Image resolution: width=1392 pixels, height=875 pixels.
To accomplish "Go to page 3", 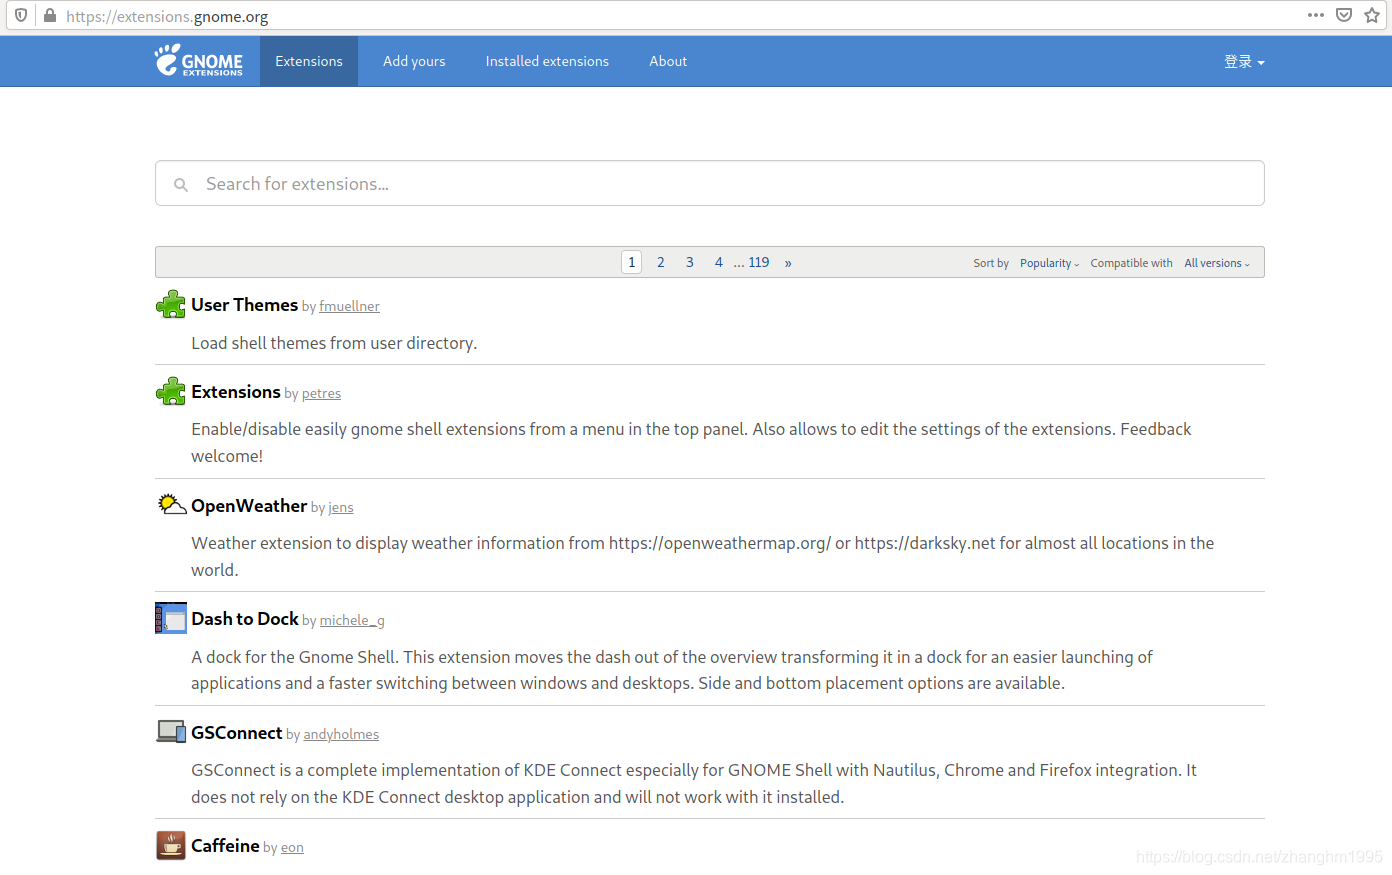I will coord(690,262).
